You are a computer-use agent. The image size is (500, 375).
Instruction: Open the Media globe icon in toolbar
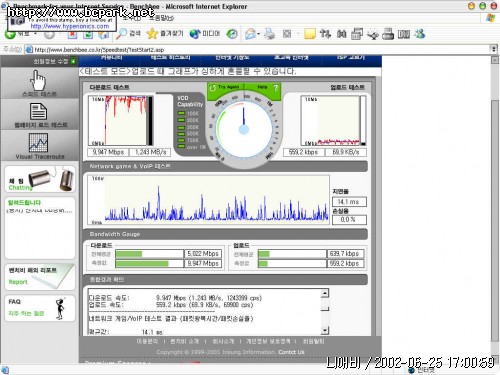pyautogui.click(x=195, y=34)
